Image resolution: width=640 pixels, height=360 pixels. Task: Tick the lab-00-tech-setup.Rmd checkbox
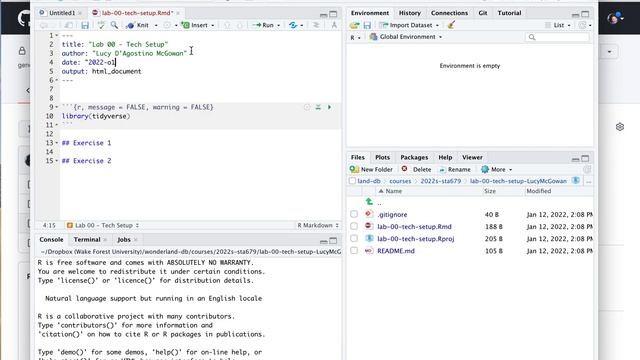click(354, 226)
